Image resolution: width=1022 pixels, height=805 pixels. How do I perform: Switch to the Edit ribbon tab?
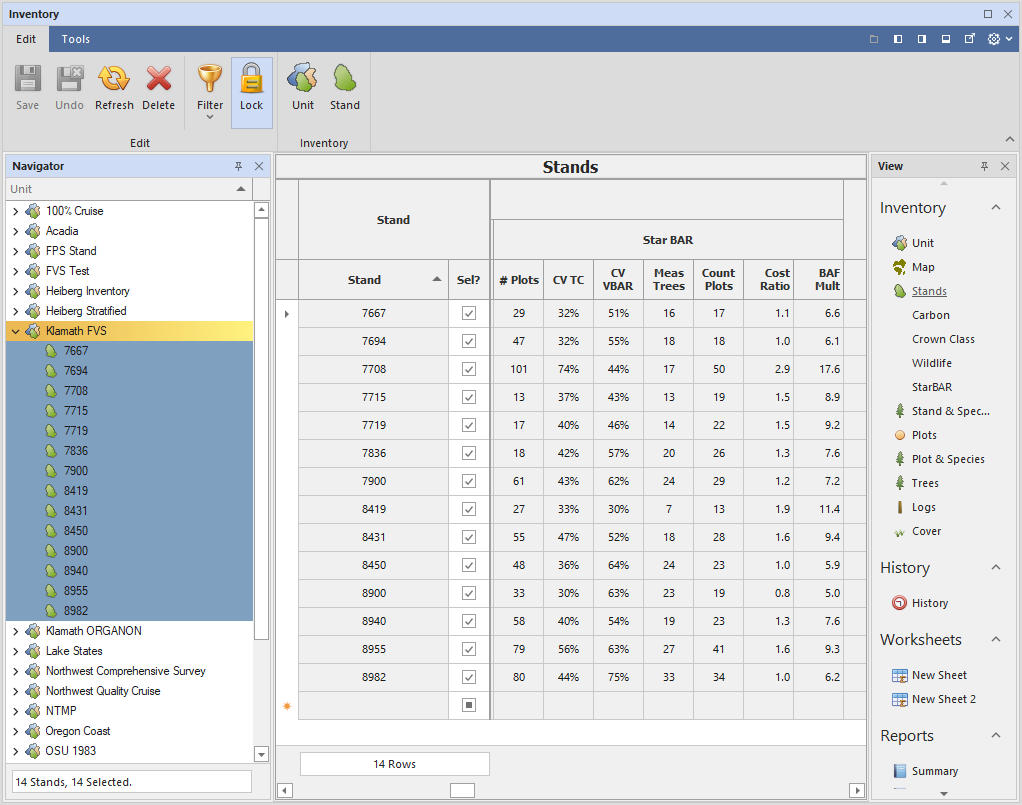tap(25, 39)
